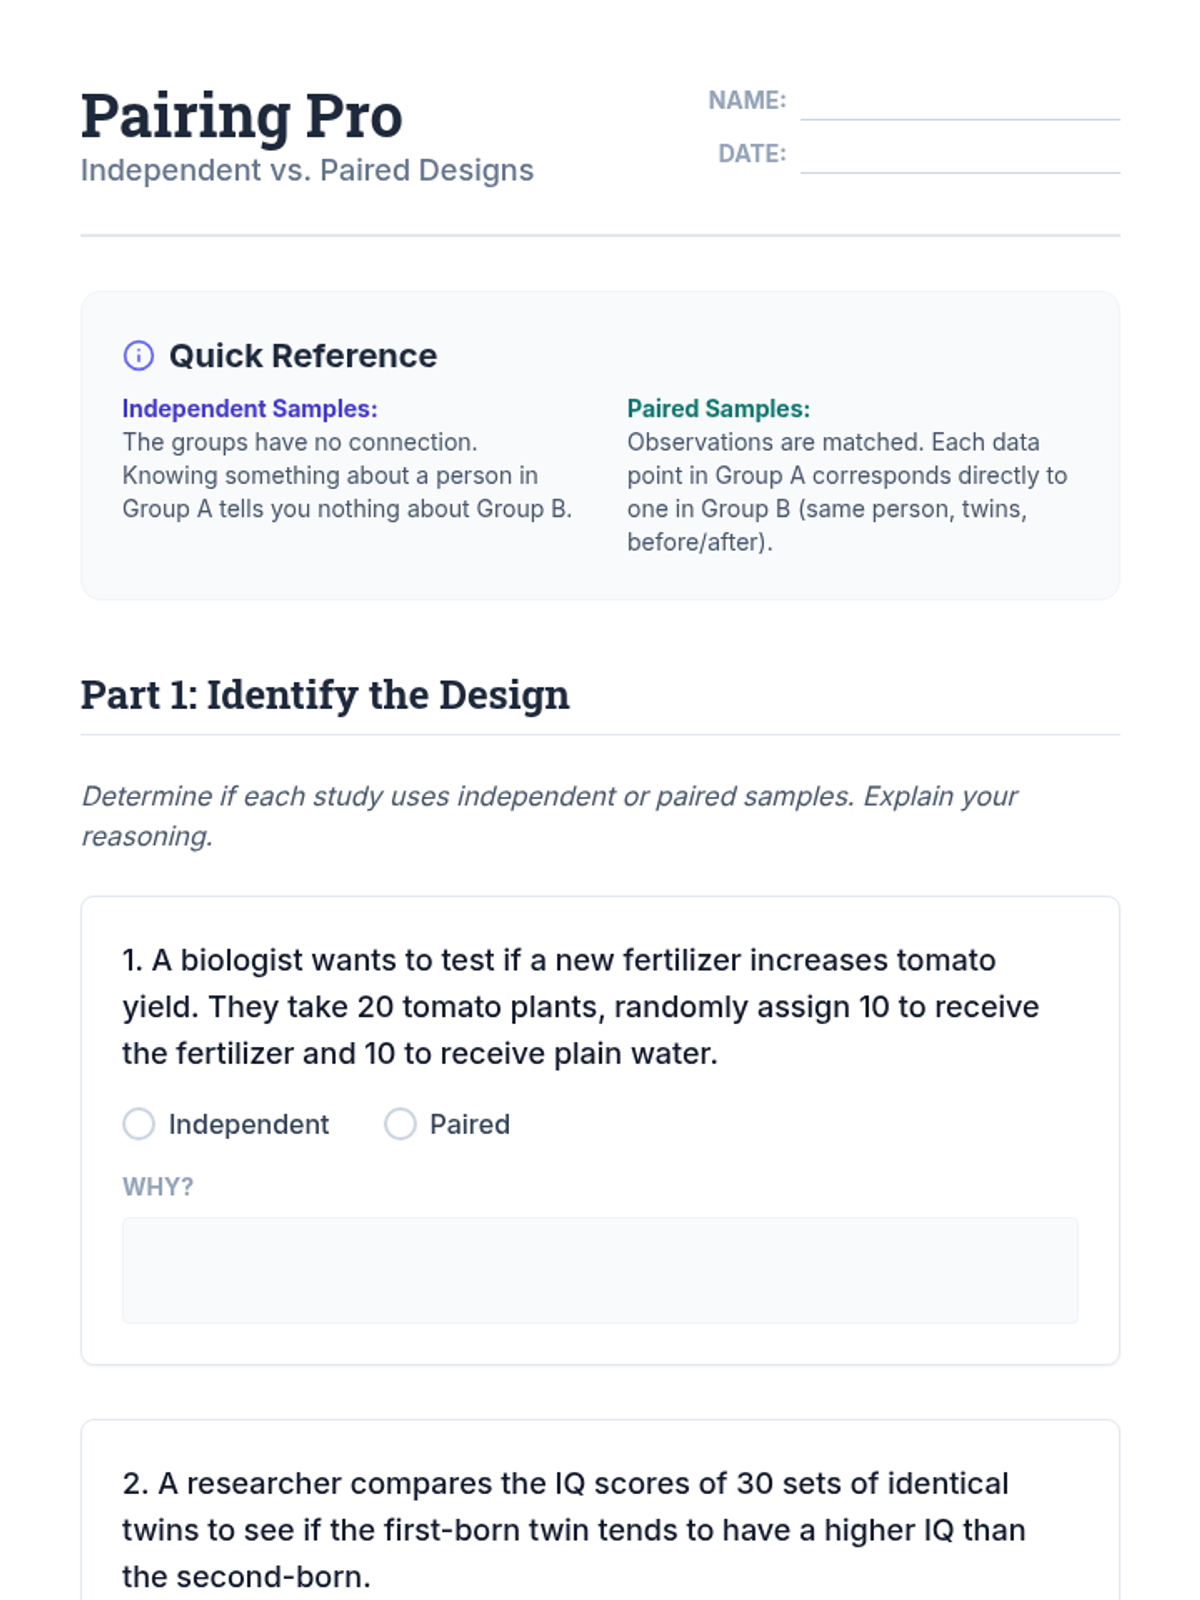Image resolution: width=1200 pixels, height=1600 pixels.
Task: Focus the DATE input line
Action: (959, 156)
